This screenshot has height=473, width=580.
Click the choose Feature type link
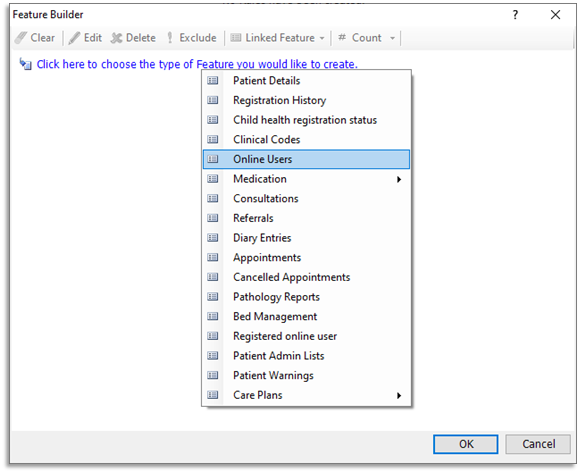point(197,64)
